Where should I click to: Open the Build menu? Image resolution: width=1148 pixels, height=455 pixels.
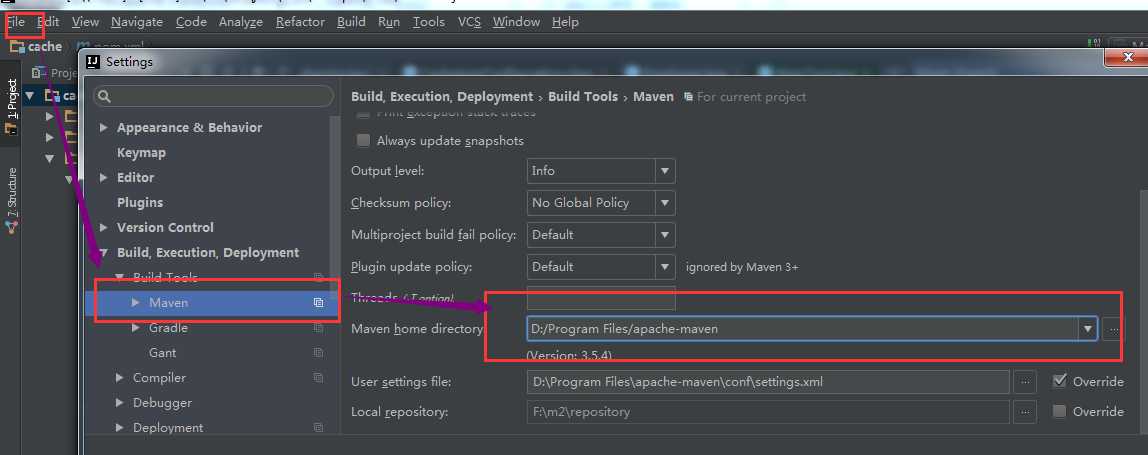pyautogui.click(x=351, y=22)
